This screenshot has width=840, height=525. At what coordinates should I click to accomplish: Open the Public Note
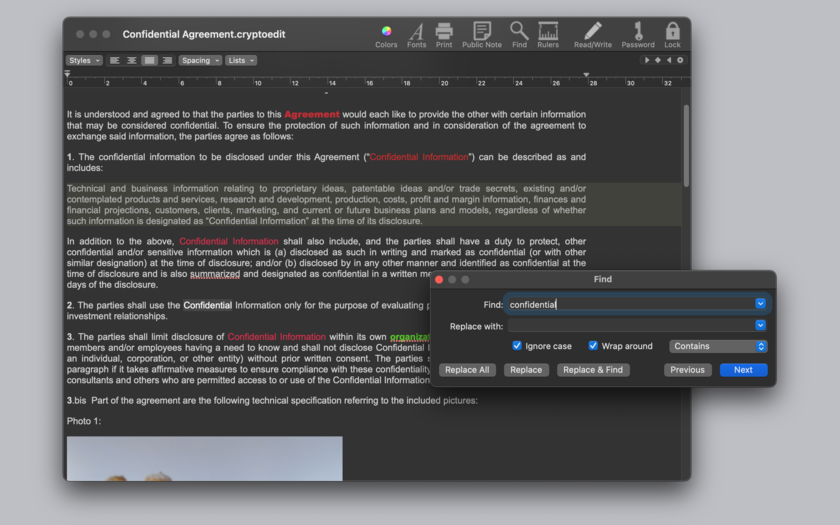[x=482, y=36]
